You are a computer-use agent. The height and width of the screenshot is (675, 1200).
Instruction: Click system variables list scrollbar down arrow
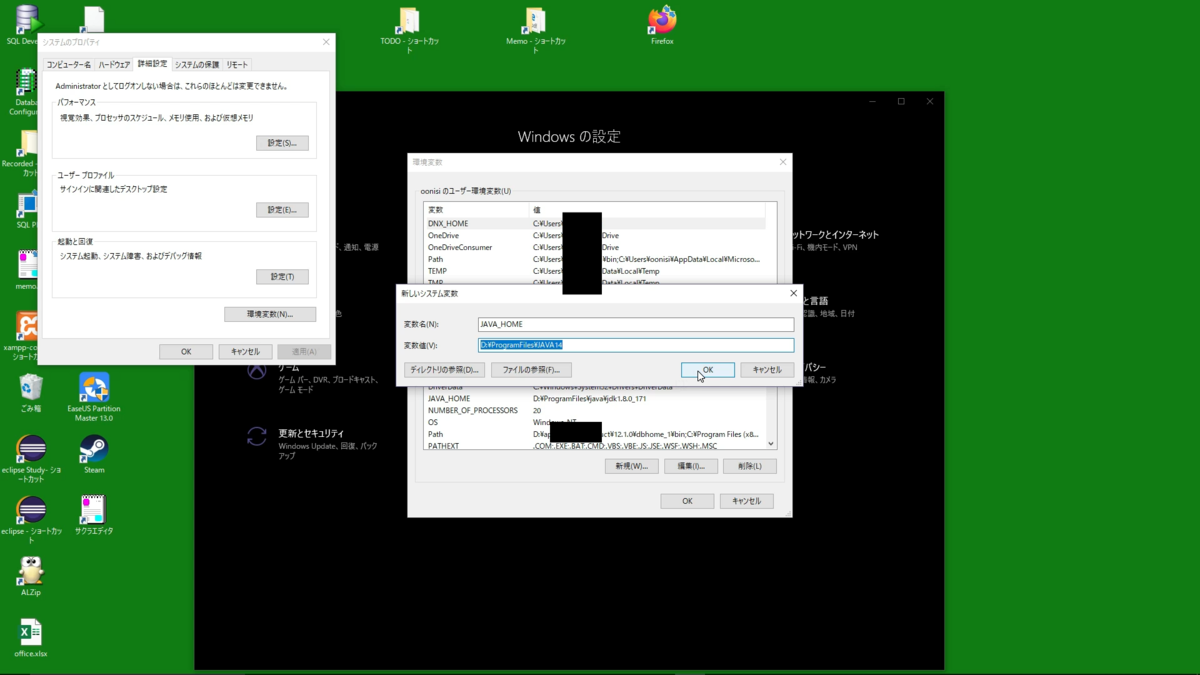[x=771, y=444]
